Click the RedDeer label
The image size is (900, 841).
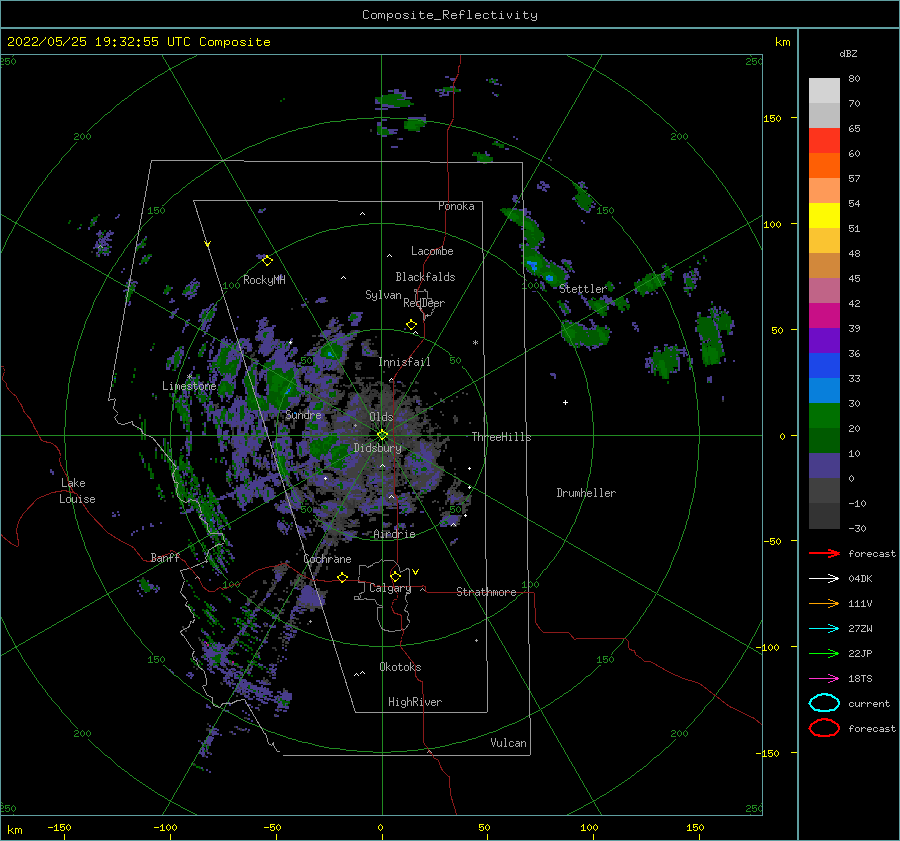click(x=424, y=303)
